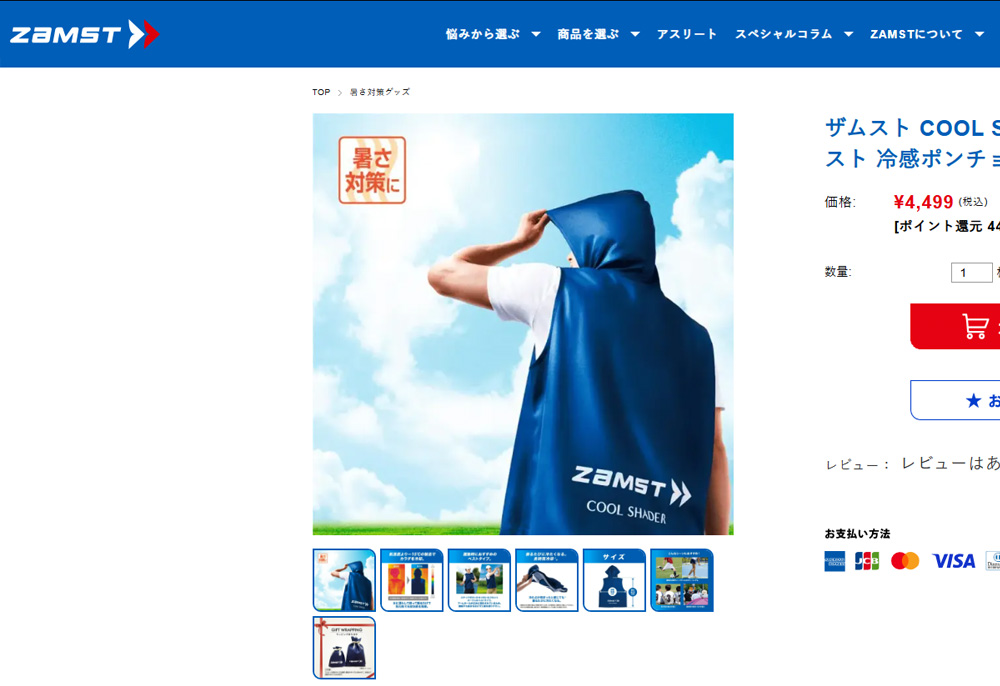Open the スペシャルコラム menu
Viewport: 1000px width, 686px height.
tap(784, 34)
